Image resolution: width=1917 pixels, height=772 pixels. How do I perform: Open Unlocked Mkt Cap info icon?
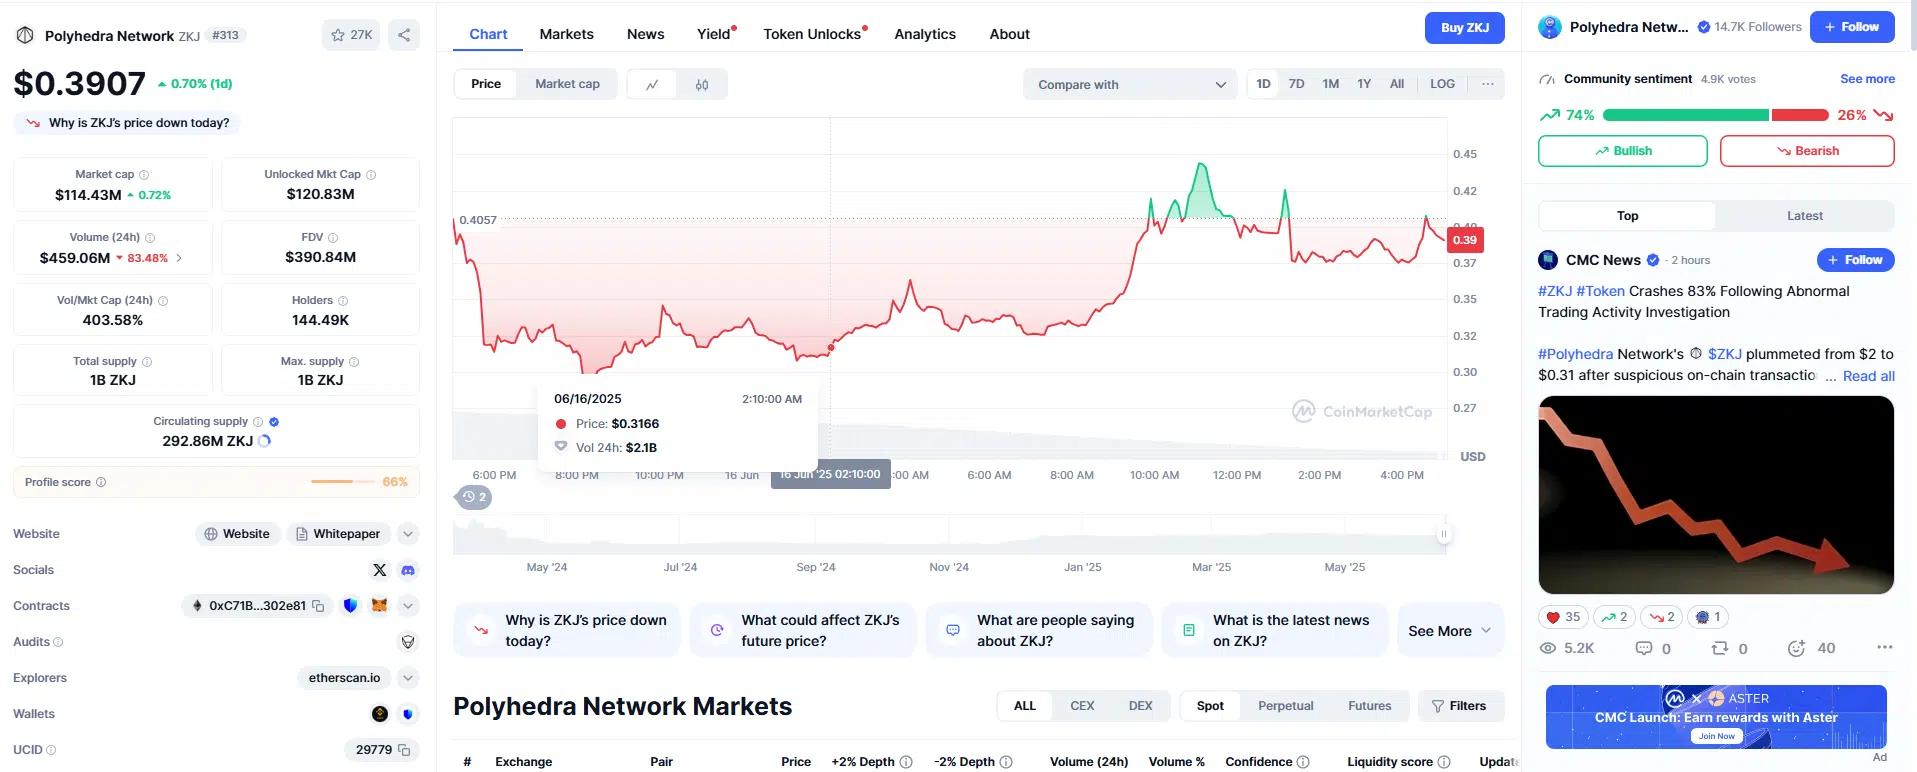pos(371,175)
